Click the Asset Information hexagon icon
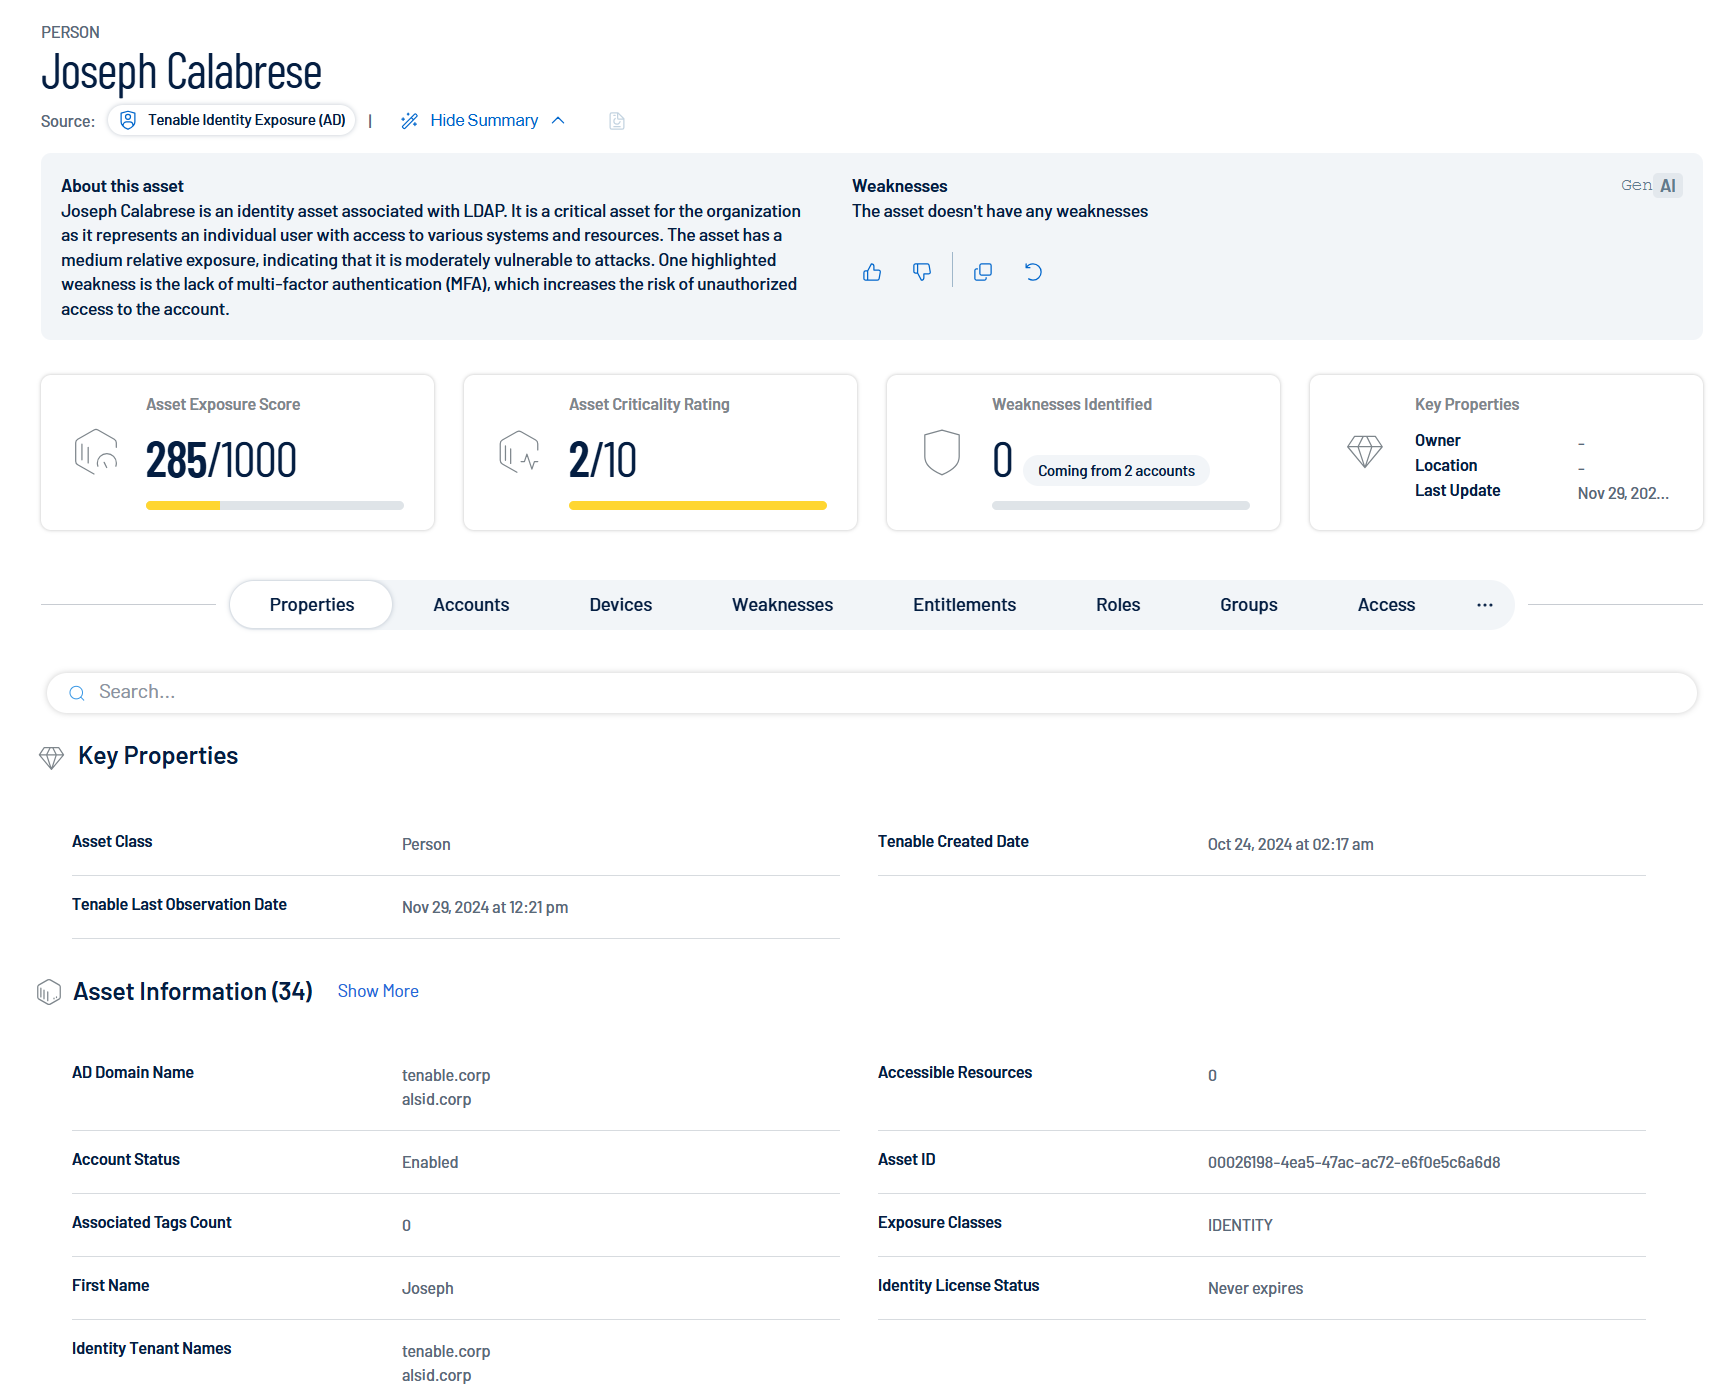The image size is (1723, 1393). tap(49, 992)
